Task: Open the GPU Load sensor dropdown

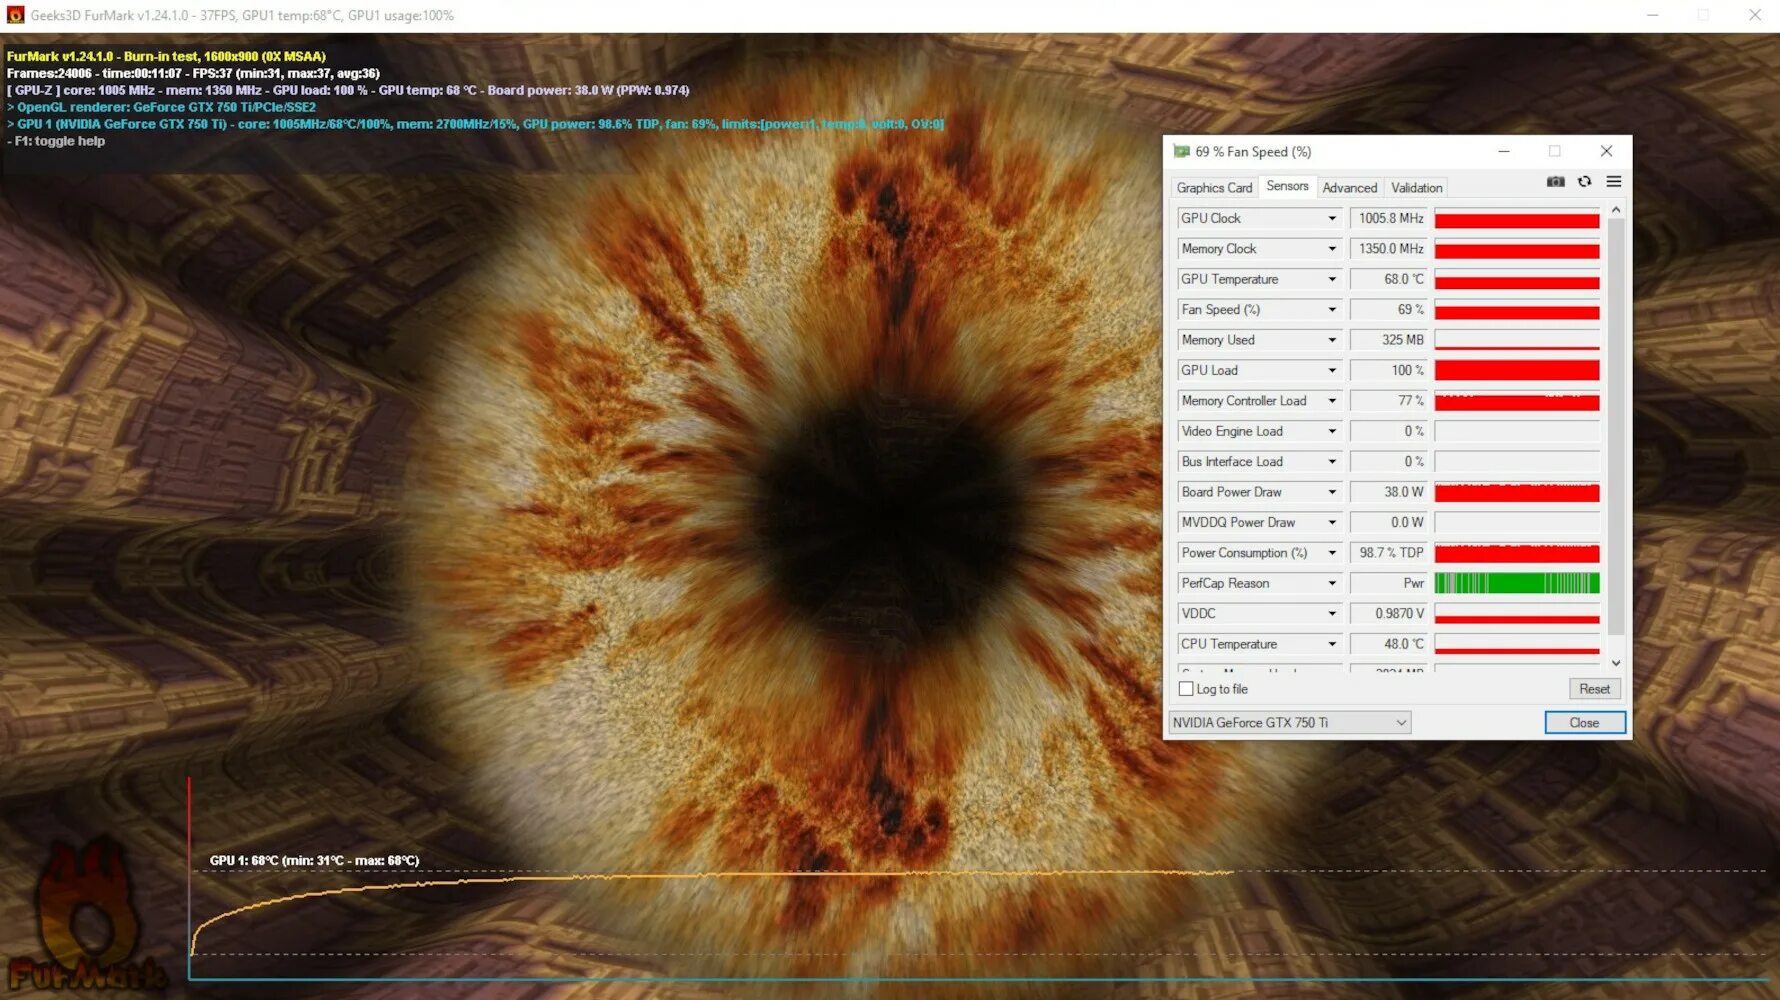Action: [x=1332, y=370]
